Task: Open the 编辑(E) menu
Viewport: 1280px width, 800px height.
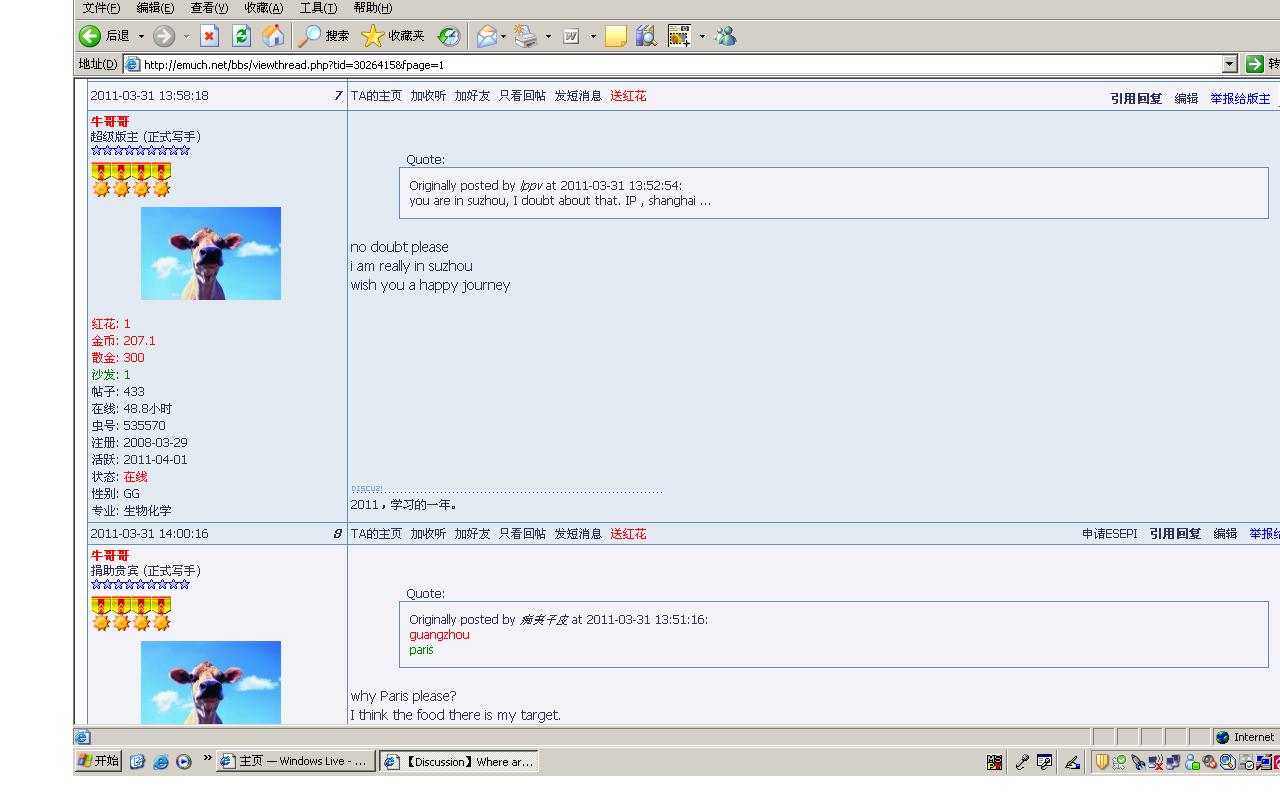Action: (155, 8)
